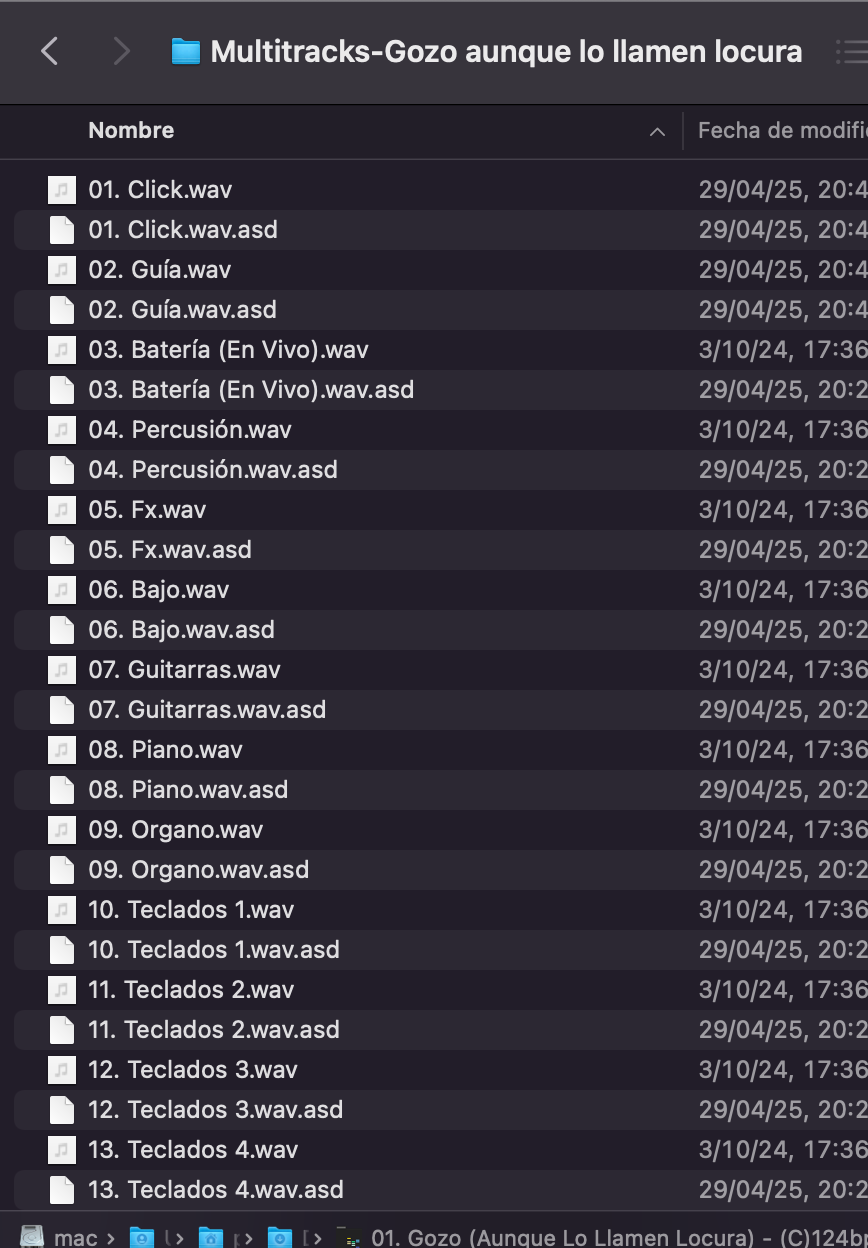Select 04. Percusión.wav file

pyautogui.click(x=441, y=430)
